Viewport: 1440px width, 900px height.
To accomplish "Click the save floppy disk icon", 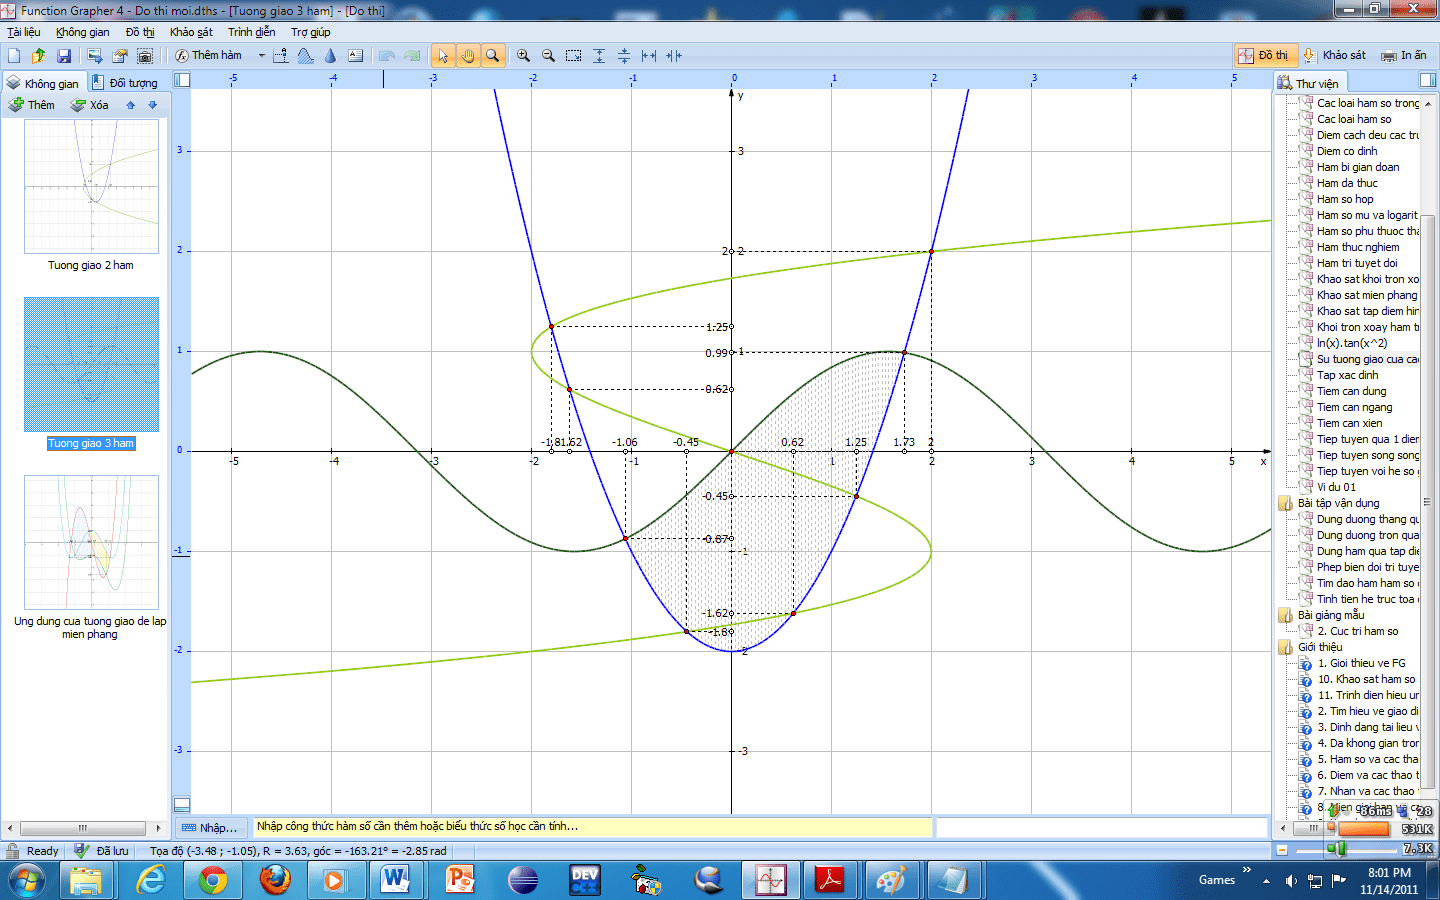I will click(64, 56).
